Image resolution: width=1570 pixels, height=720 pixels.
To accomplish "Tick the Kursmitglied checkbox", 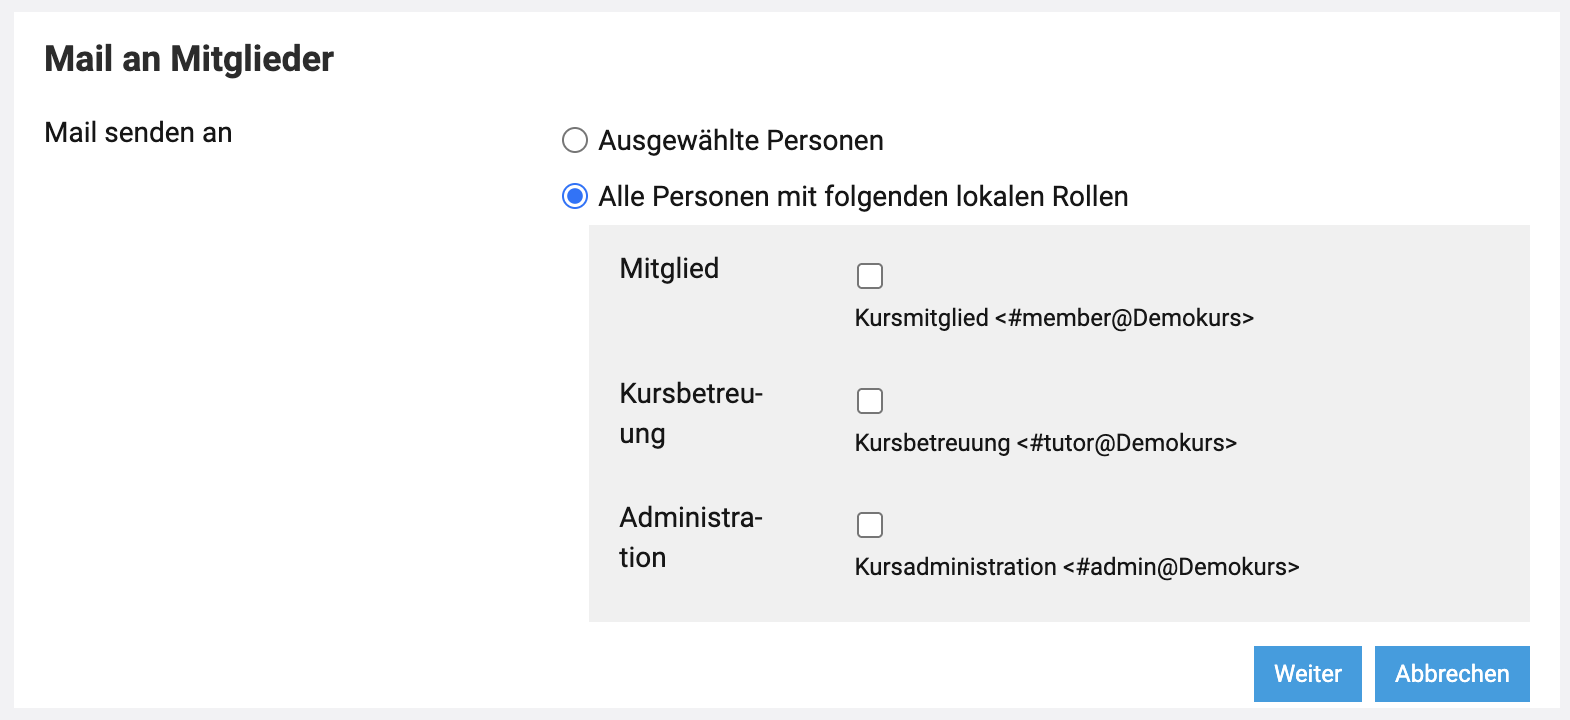I will [870, 276].
